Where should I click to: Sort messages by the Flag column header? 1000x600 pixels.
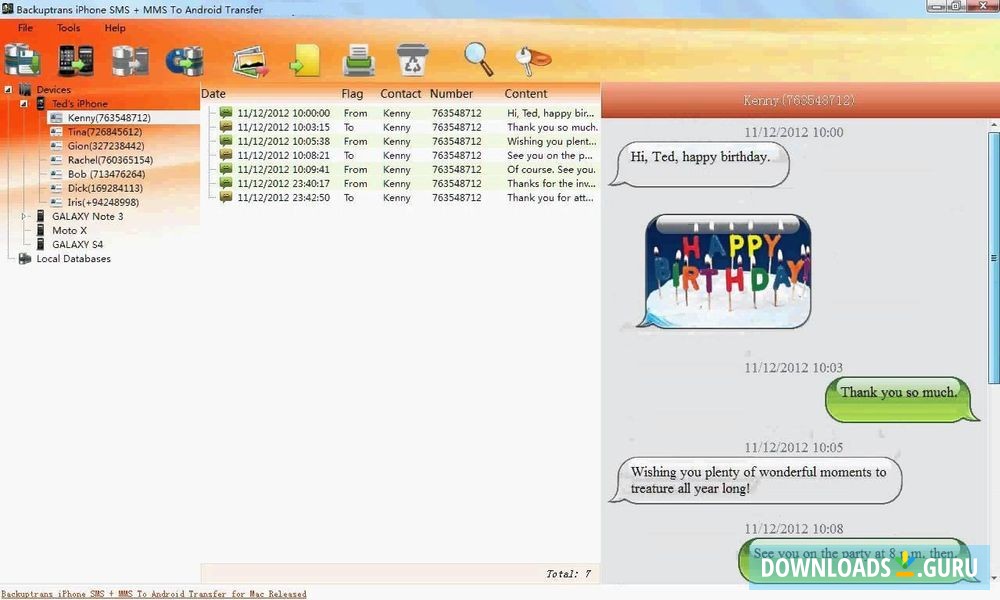pos(352,94)
